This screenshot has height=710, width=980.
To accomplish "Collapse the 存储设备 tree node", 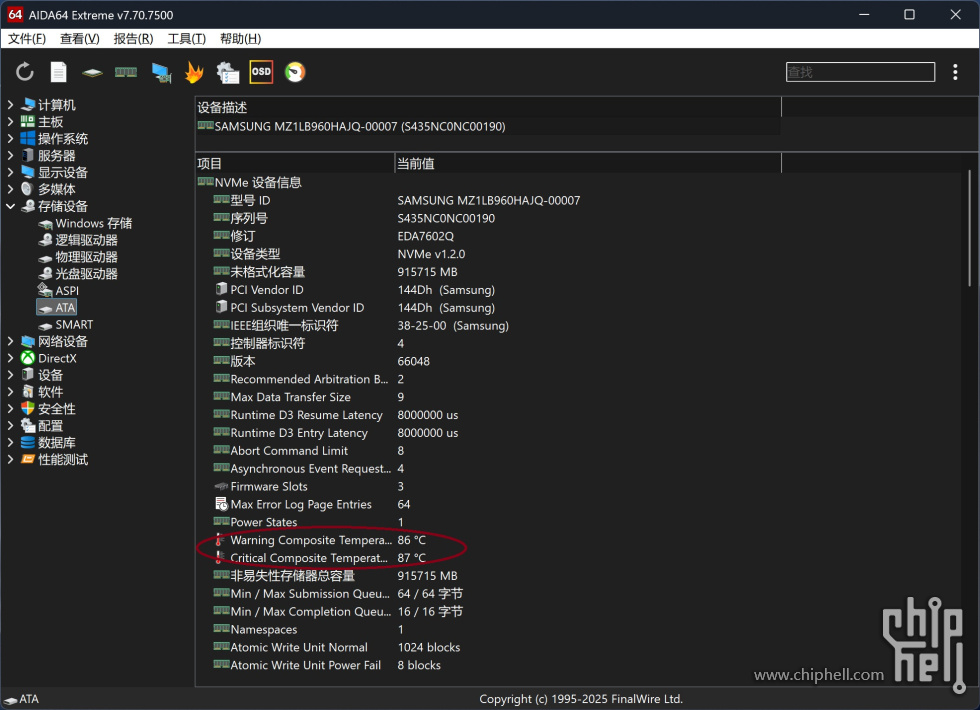I will [x=10, y=206].
